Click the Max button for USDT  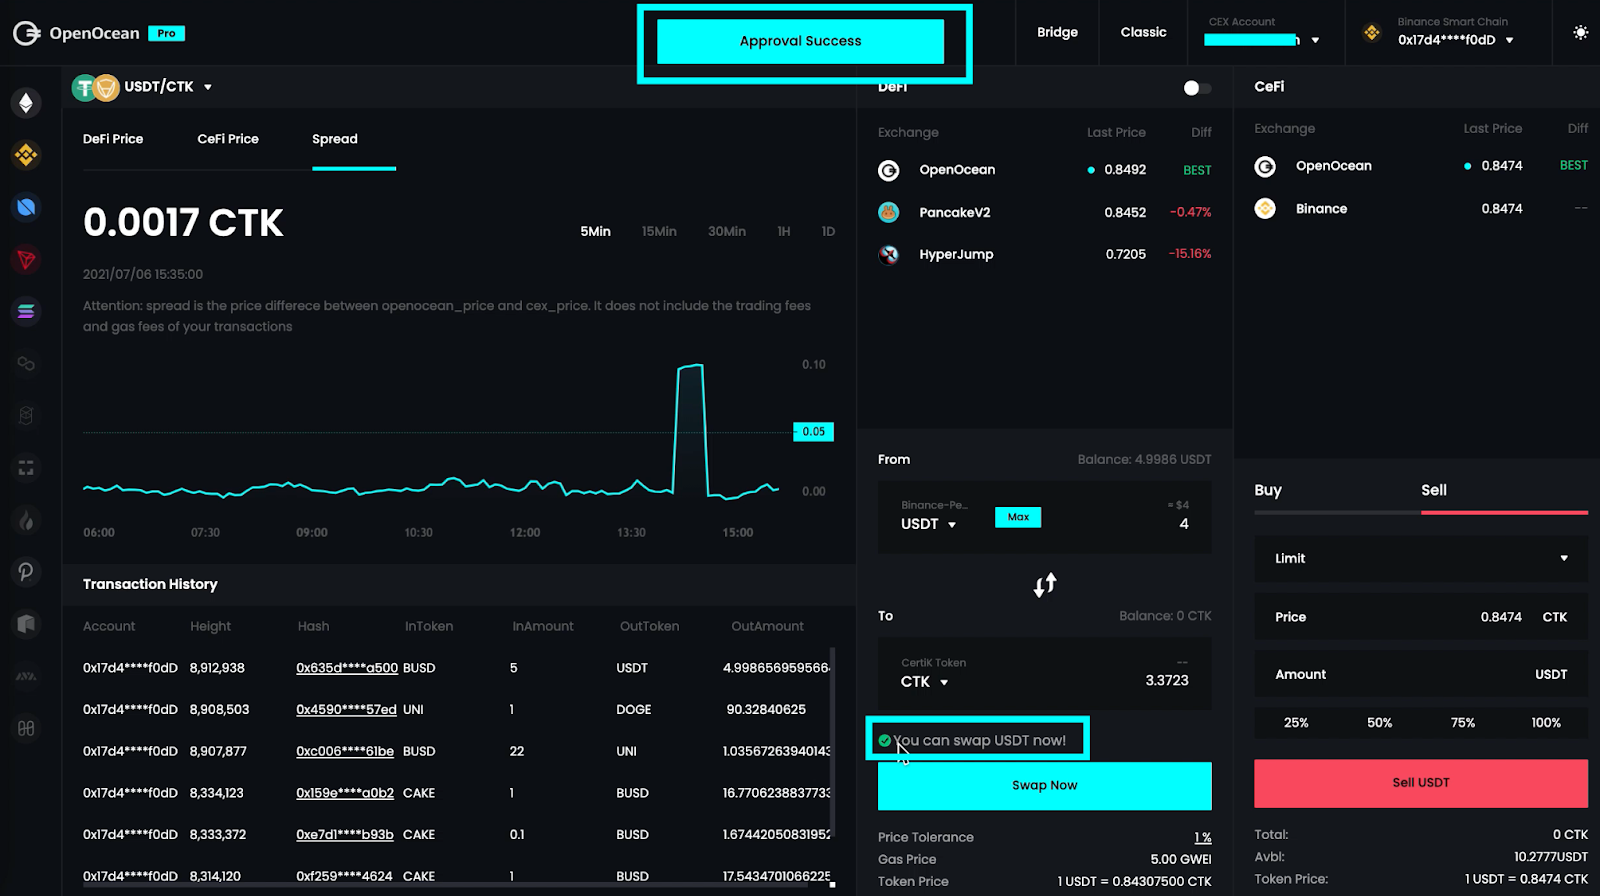coord(1018,517)
